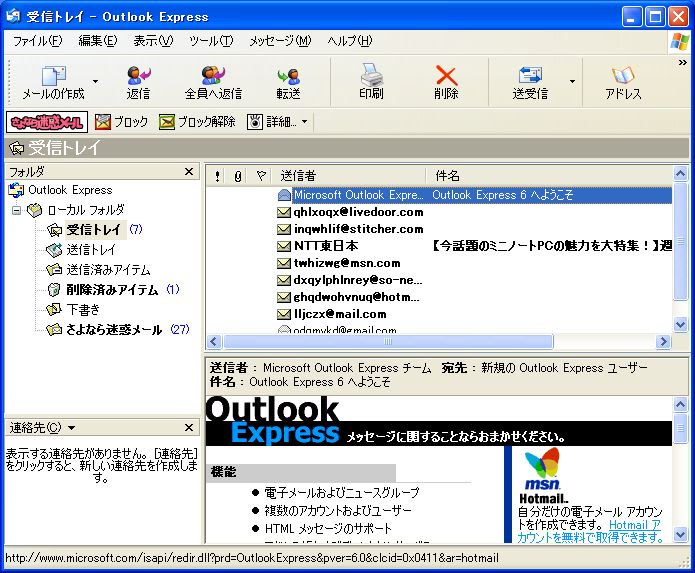Sort messages by 件名 column
Screen dimensions: 695x573
(549, 176)
